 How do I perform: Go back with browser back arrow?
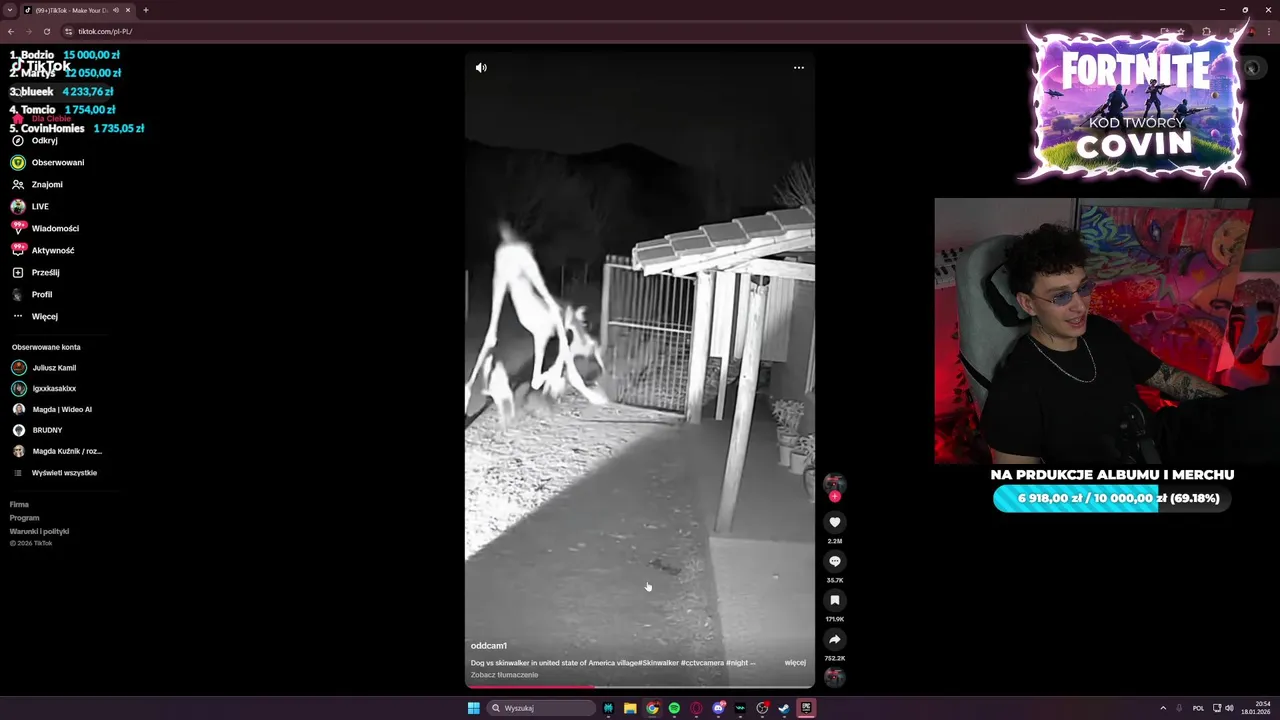pyautogui.click(x=11, y=31)
